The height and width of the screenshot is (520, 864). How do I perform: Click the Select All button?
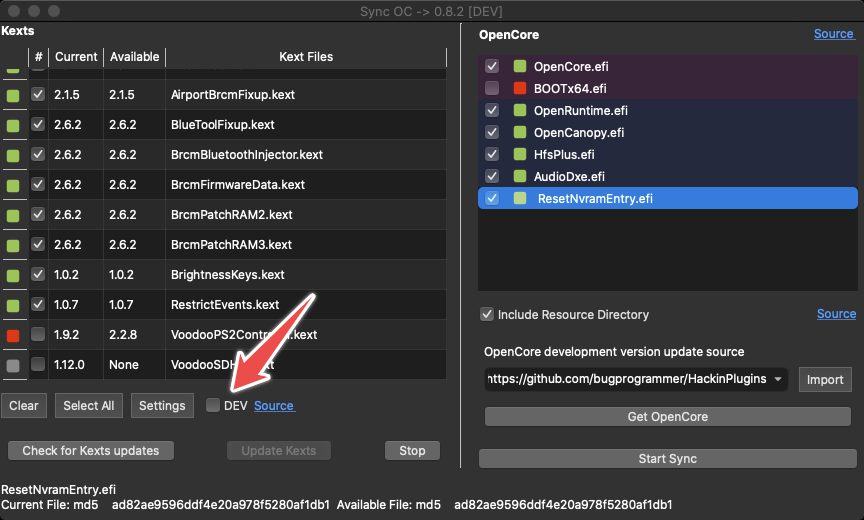(x=89, y=406)
